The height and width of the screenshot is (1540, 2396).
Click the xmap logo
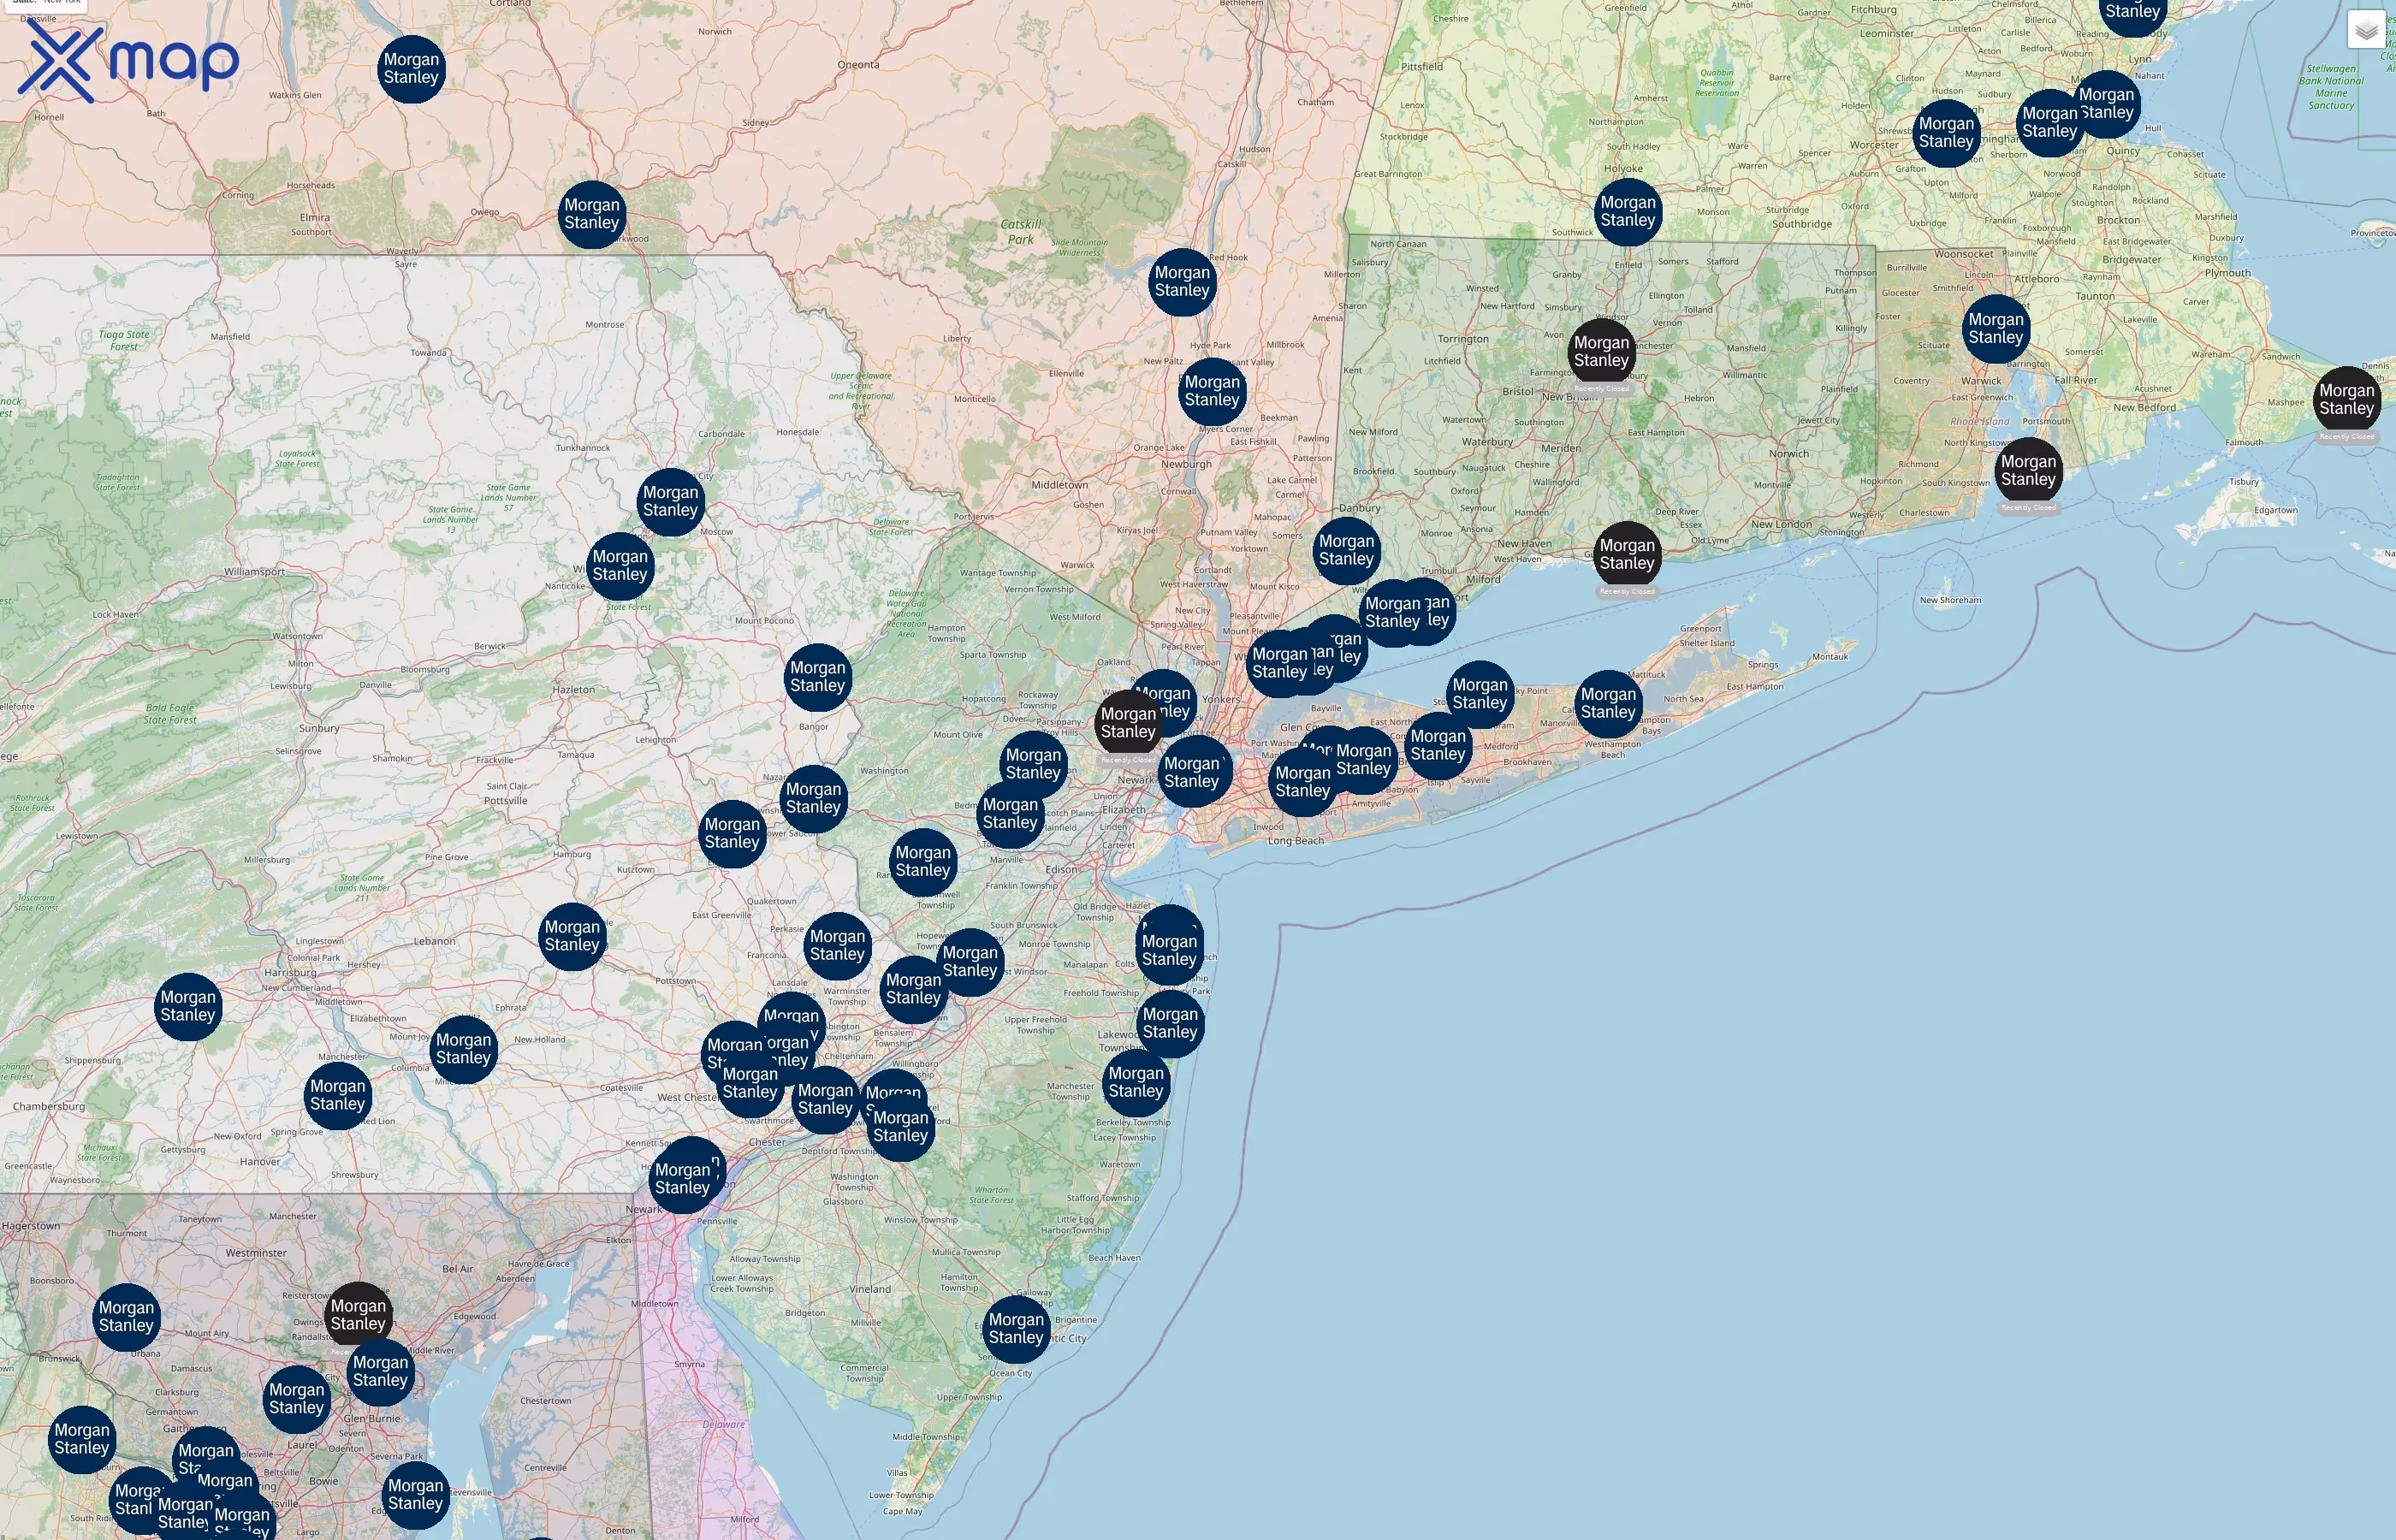pyautogui.click(x=128, y=62)
